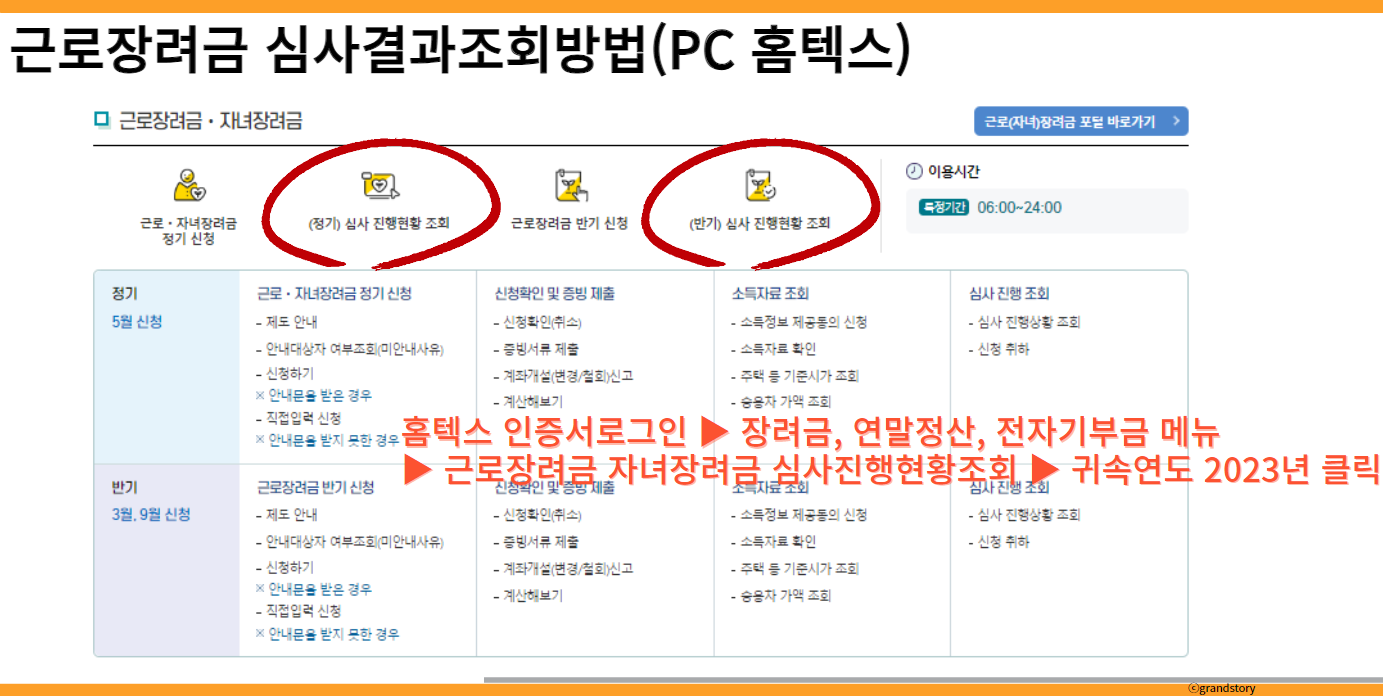Image resolution: width=1383 pixels, height=696 pixels.
Task: Click 심사 진행상황 조회 in the 반기 row
Action: click(x=1024, y=515)
